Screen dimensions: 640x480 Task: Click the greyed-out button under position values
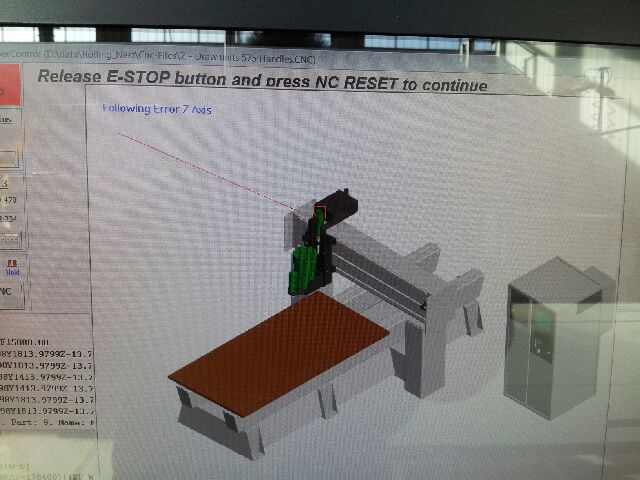point(8,240)
